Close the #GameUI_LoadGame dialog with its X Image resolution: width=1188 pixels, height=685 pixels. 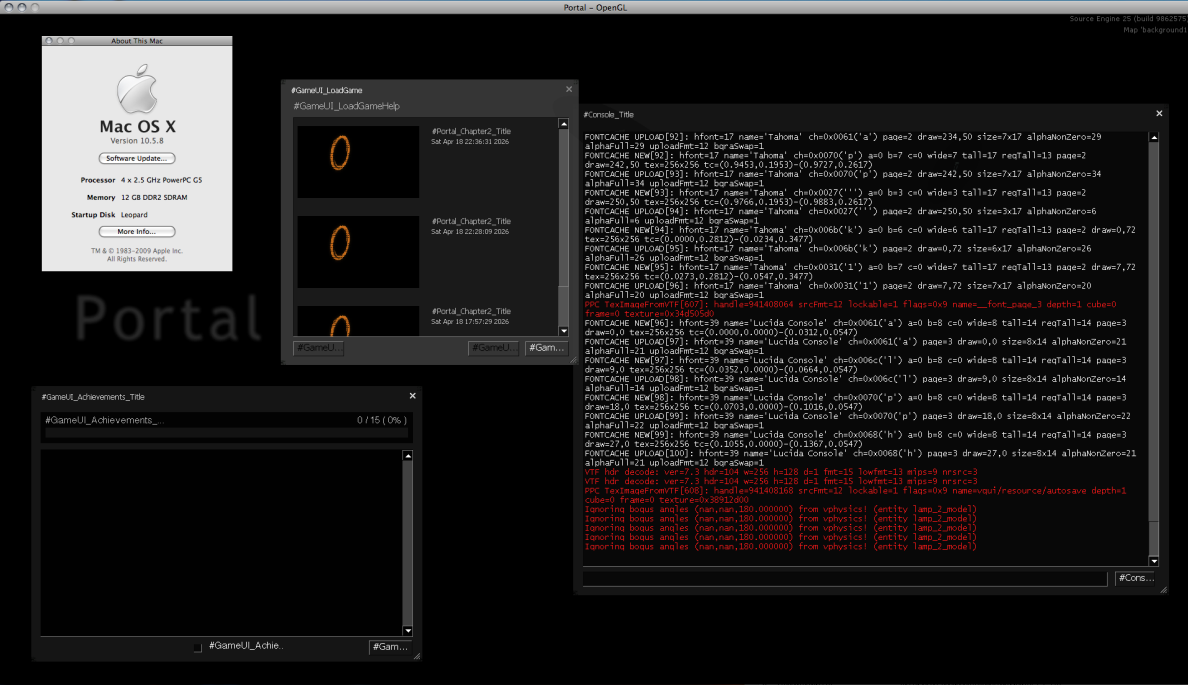[x=569, y=89]
